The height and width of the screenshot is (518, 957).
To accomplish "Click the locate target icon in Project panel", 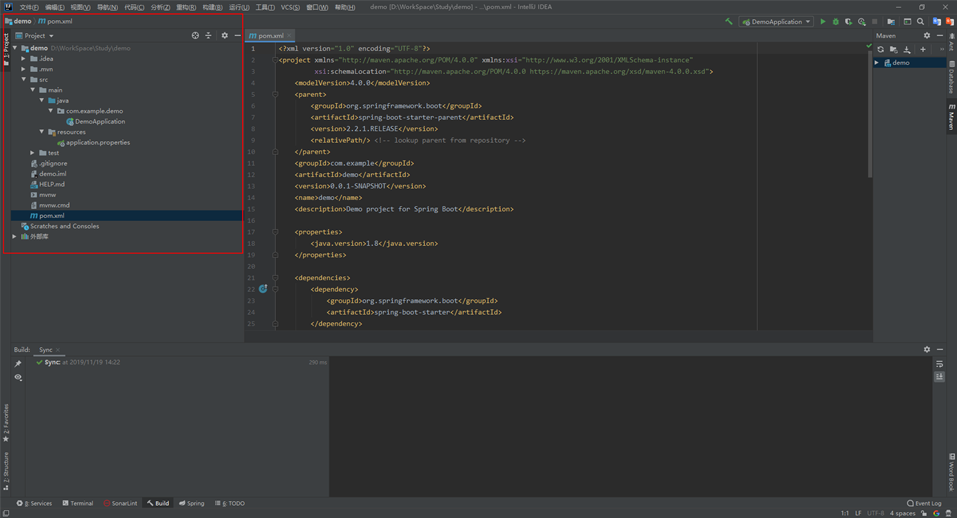I will pyautogui.click(x=195, y=36).
